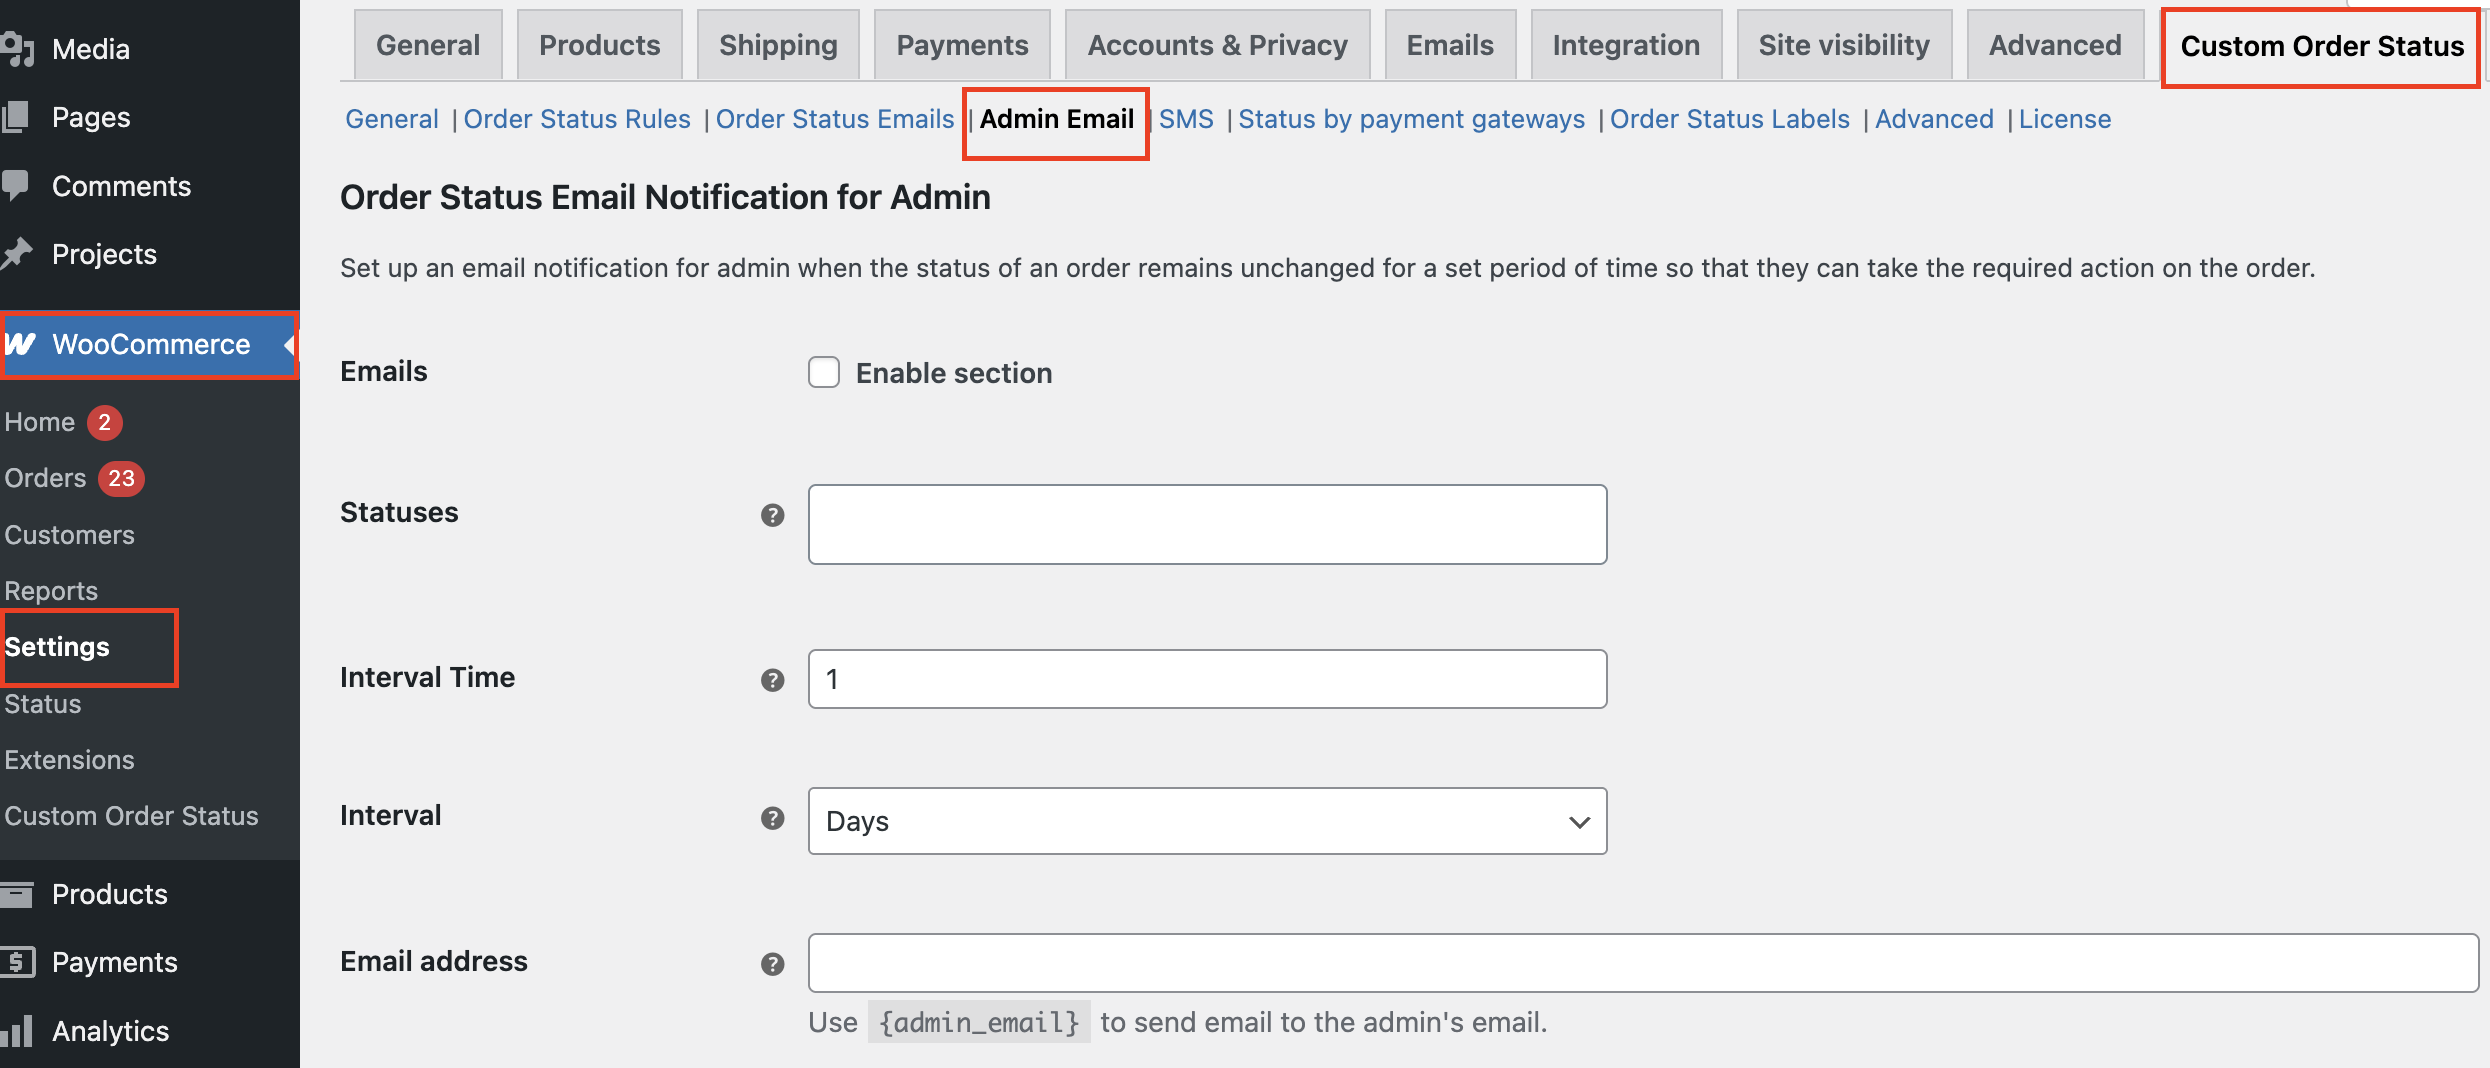Select the Admin Email sub-section
Viewport: 2490px width, 1068px height.
[x=1057, y=119]
